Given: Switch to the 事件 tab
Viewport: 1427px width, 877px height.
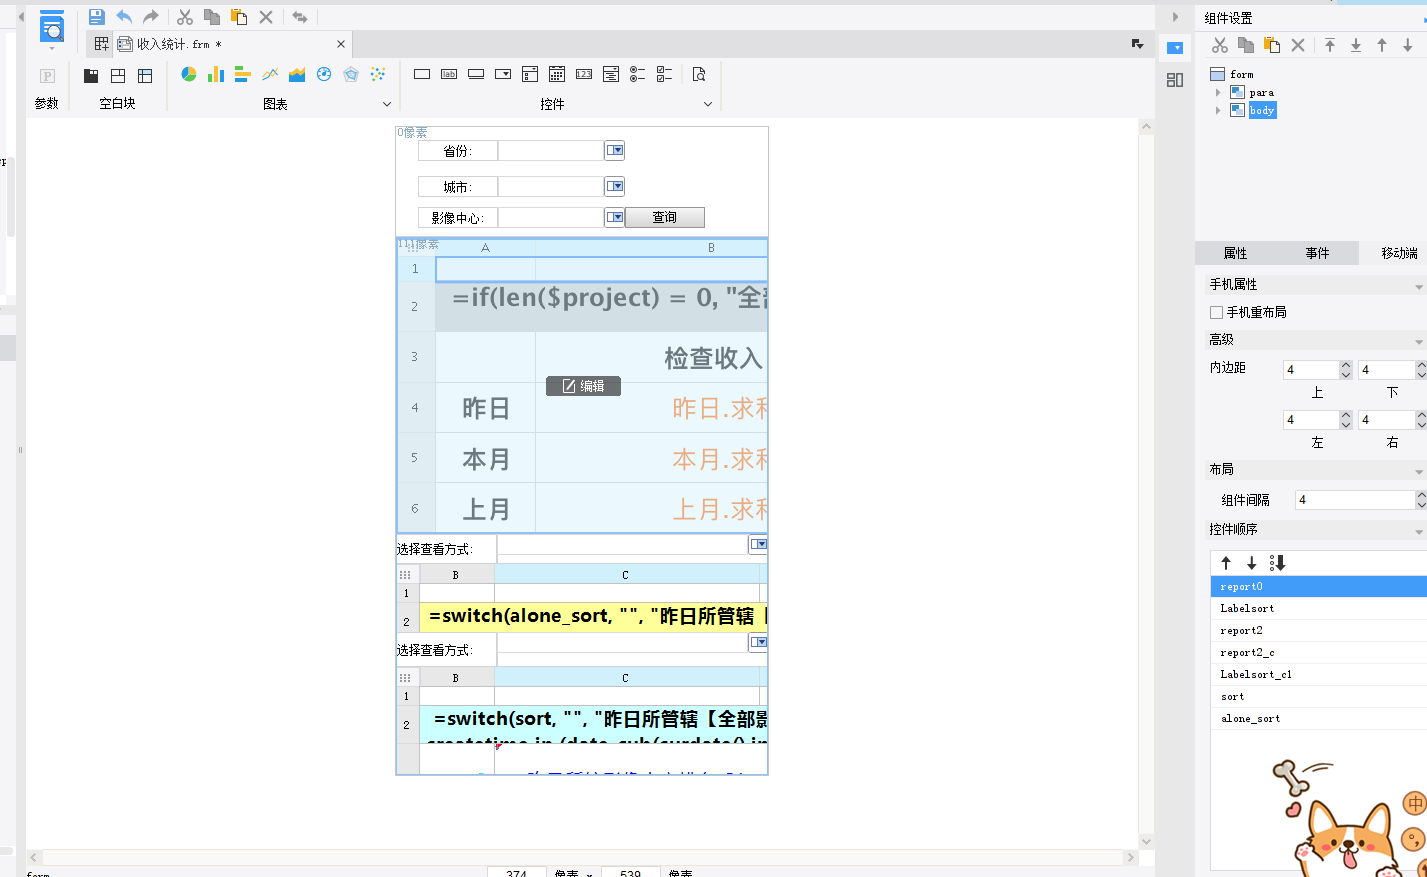Looking at the screenshot, I should 1318,253.
